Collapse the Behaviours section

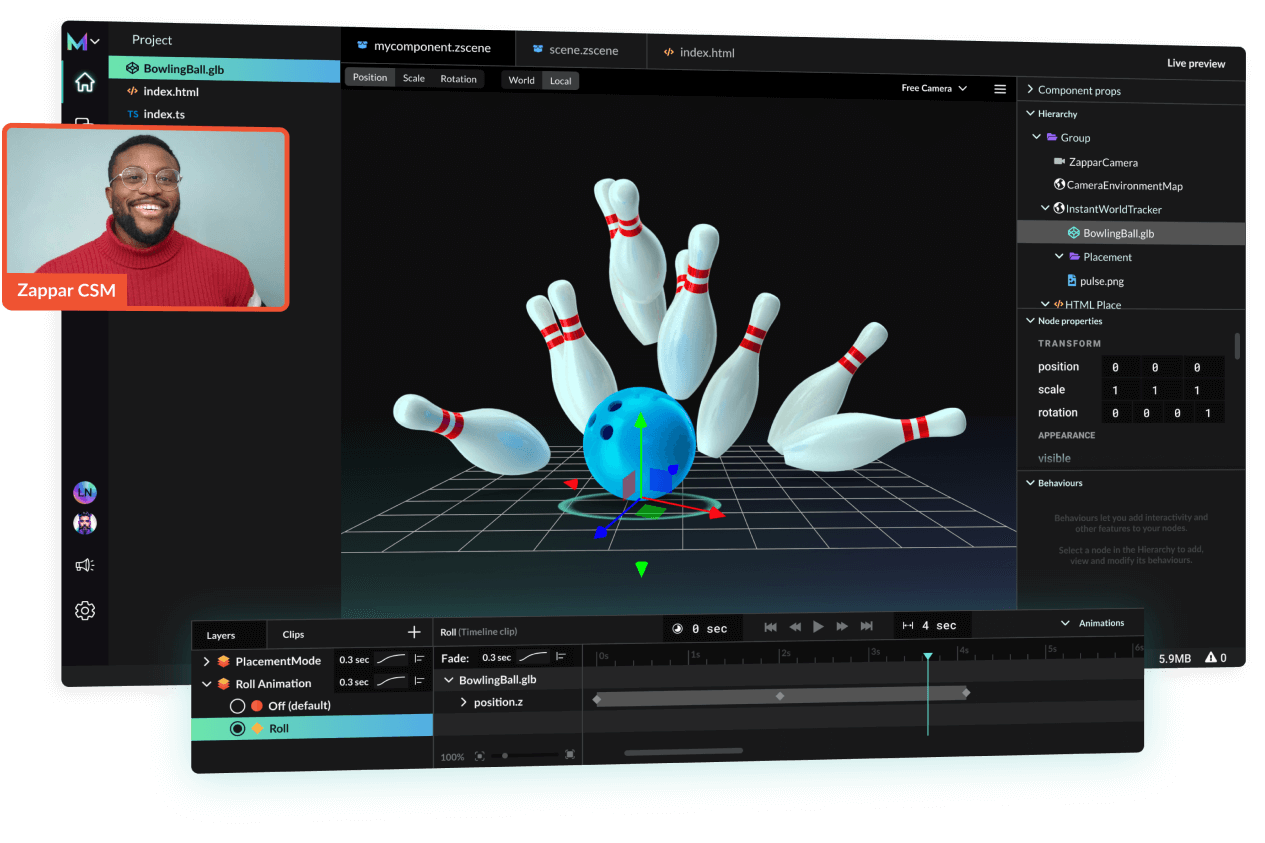tap(1030, 483)
